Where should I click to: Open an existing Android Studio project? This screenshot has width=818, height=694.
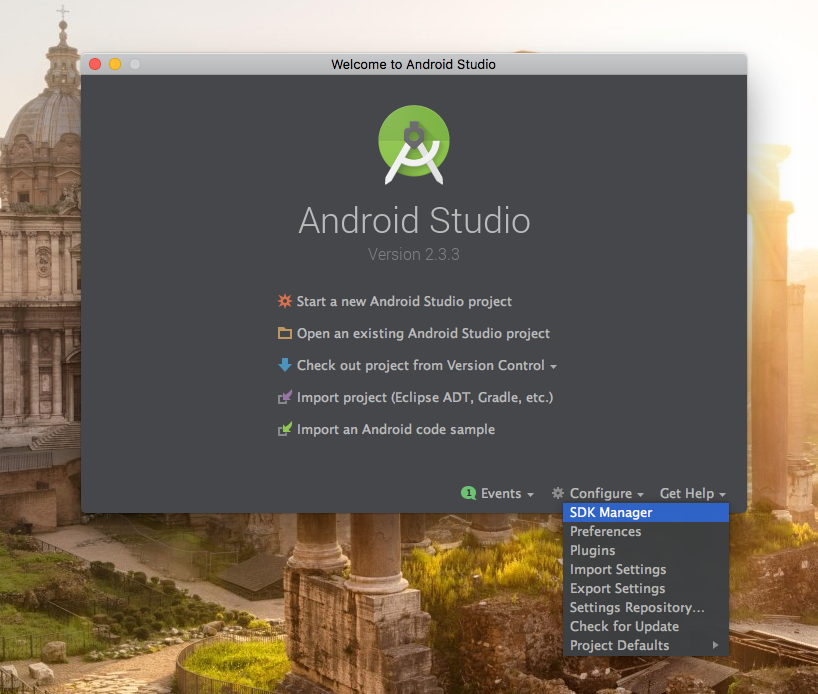click(x=414, y=333)
